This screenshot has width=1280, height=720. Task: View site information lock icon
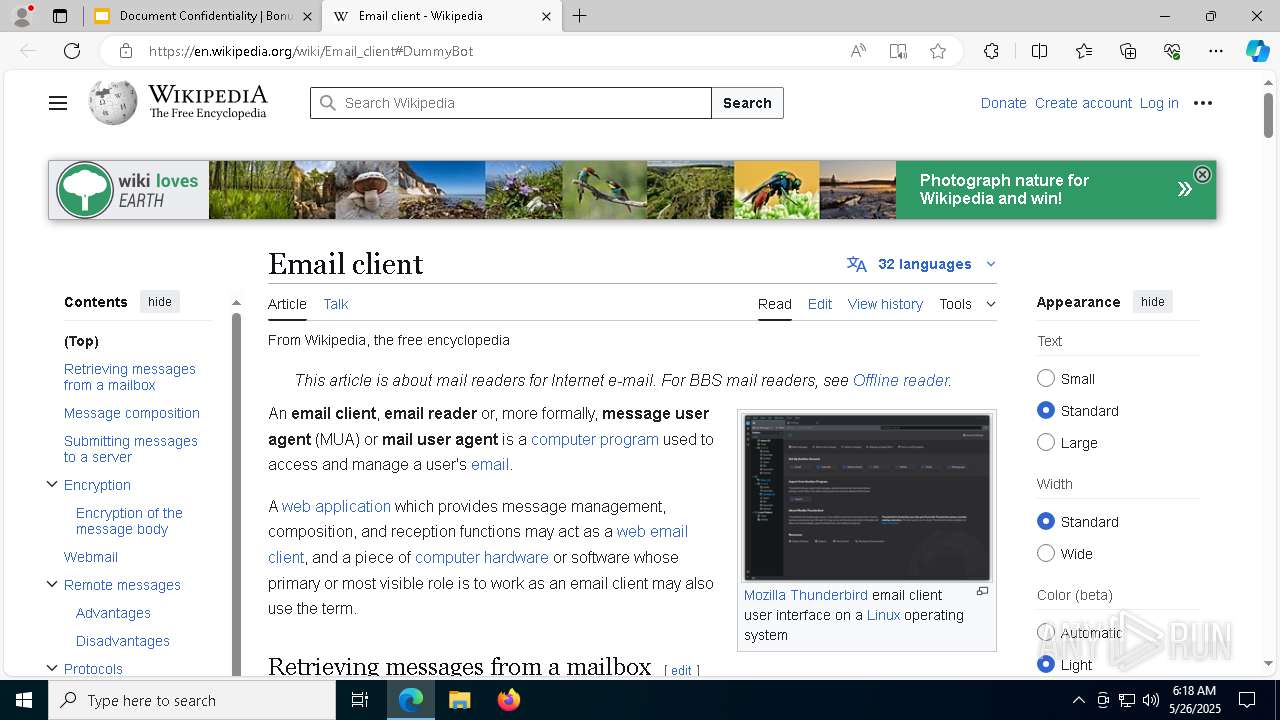(125, 51)
